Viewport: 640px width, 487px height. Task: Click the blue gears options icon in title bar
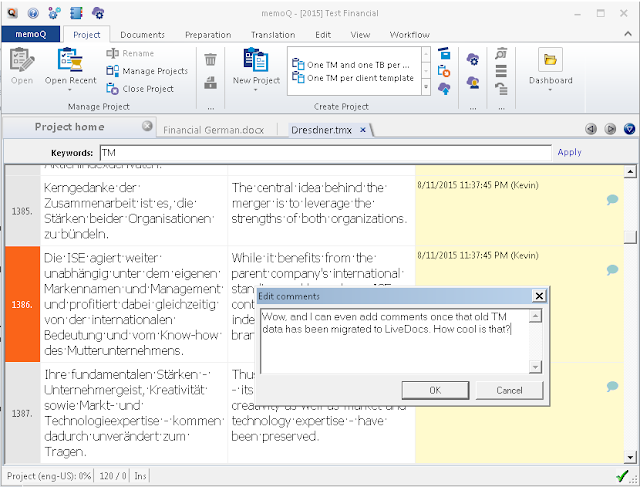54,13
